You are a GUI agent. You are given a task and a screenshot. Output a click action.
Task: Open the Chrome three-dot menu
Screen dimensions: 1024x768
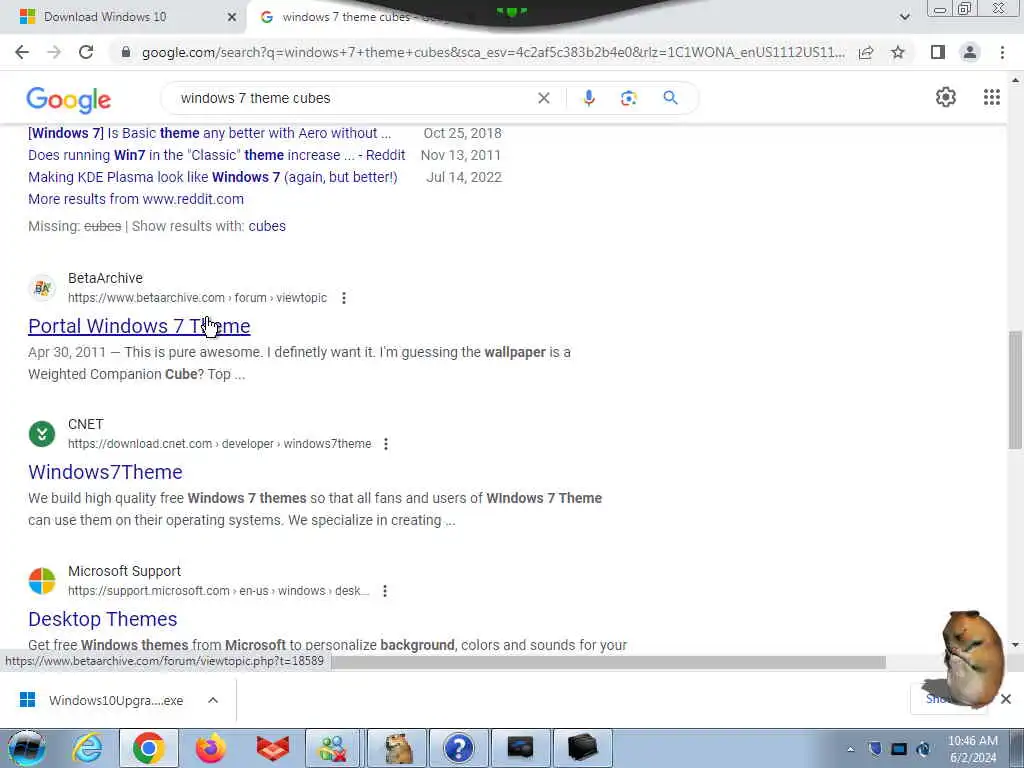1002,52
